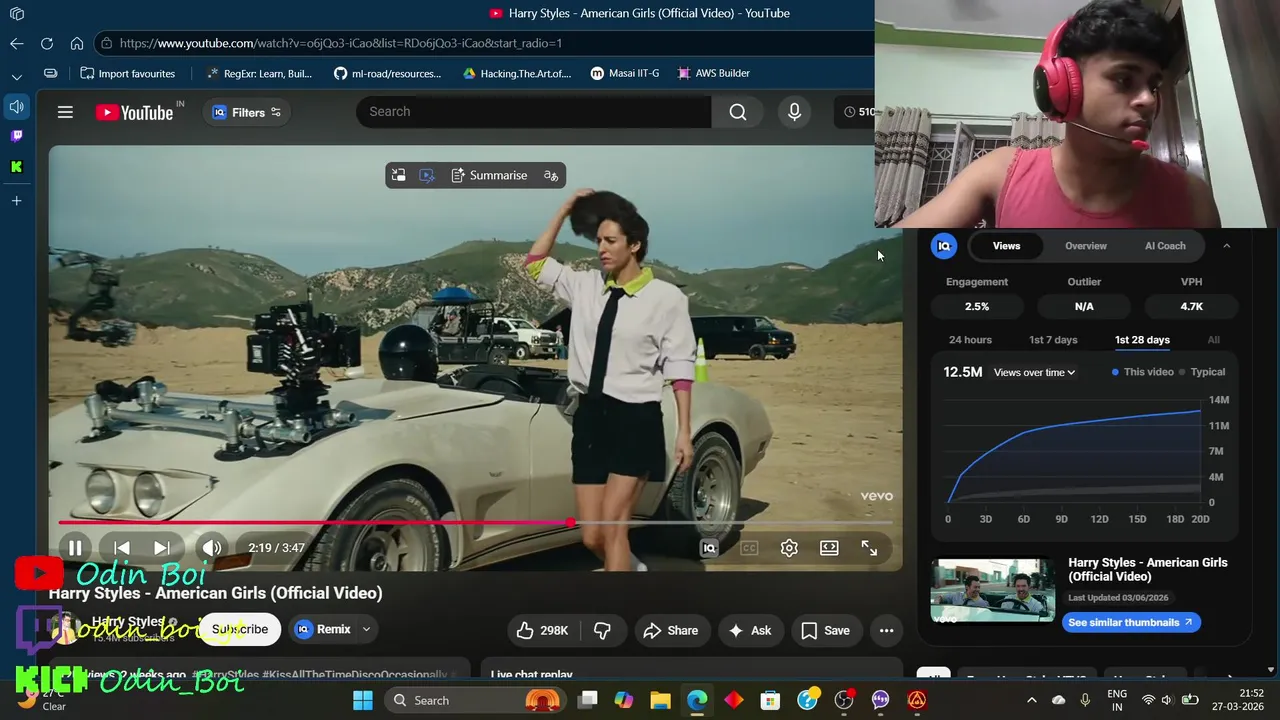Open more actions three-dot menu
The image size is (1280, 720).
(886, 630)
